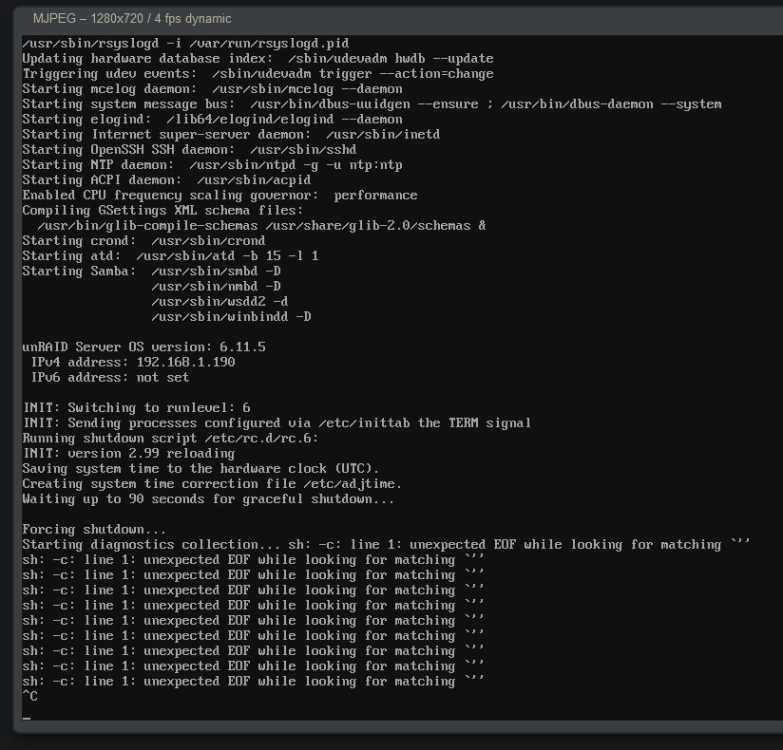
Task: Click the 'Starting Samba: /usr/sbin/smbd -D' line
Action: pos(151,271)
